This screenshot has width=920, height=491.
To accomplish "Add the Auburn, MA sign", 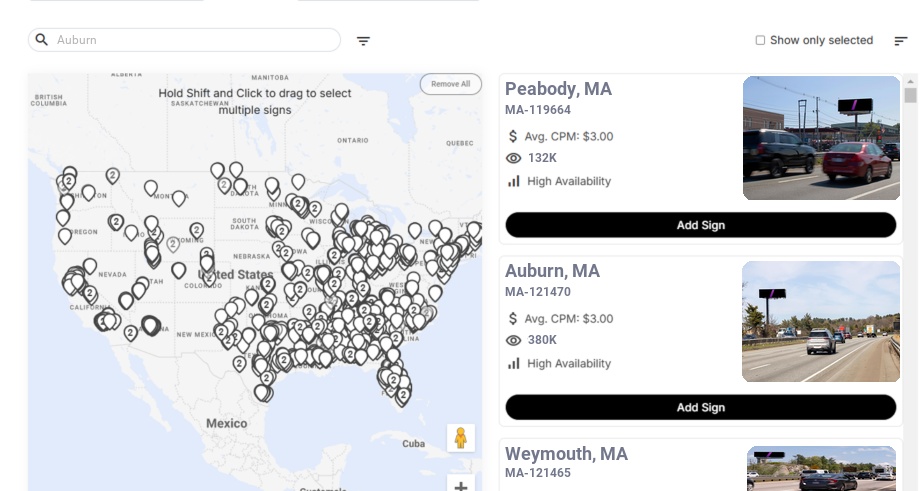I will coord(700,407).
